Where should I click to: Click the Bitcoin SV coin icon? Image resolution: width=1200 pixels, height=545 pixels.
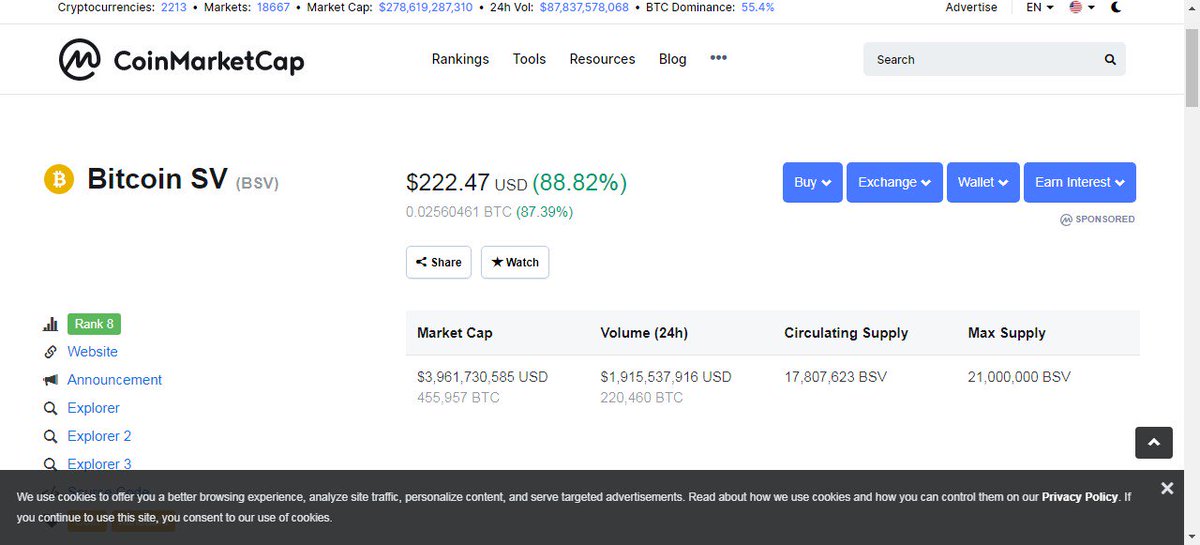(59, 180)
